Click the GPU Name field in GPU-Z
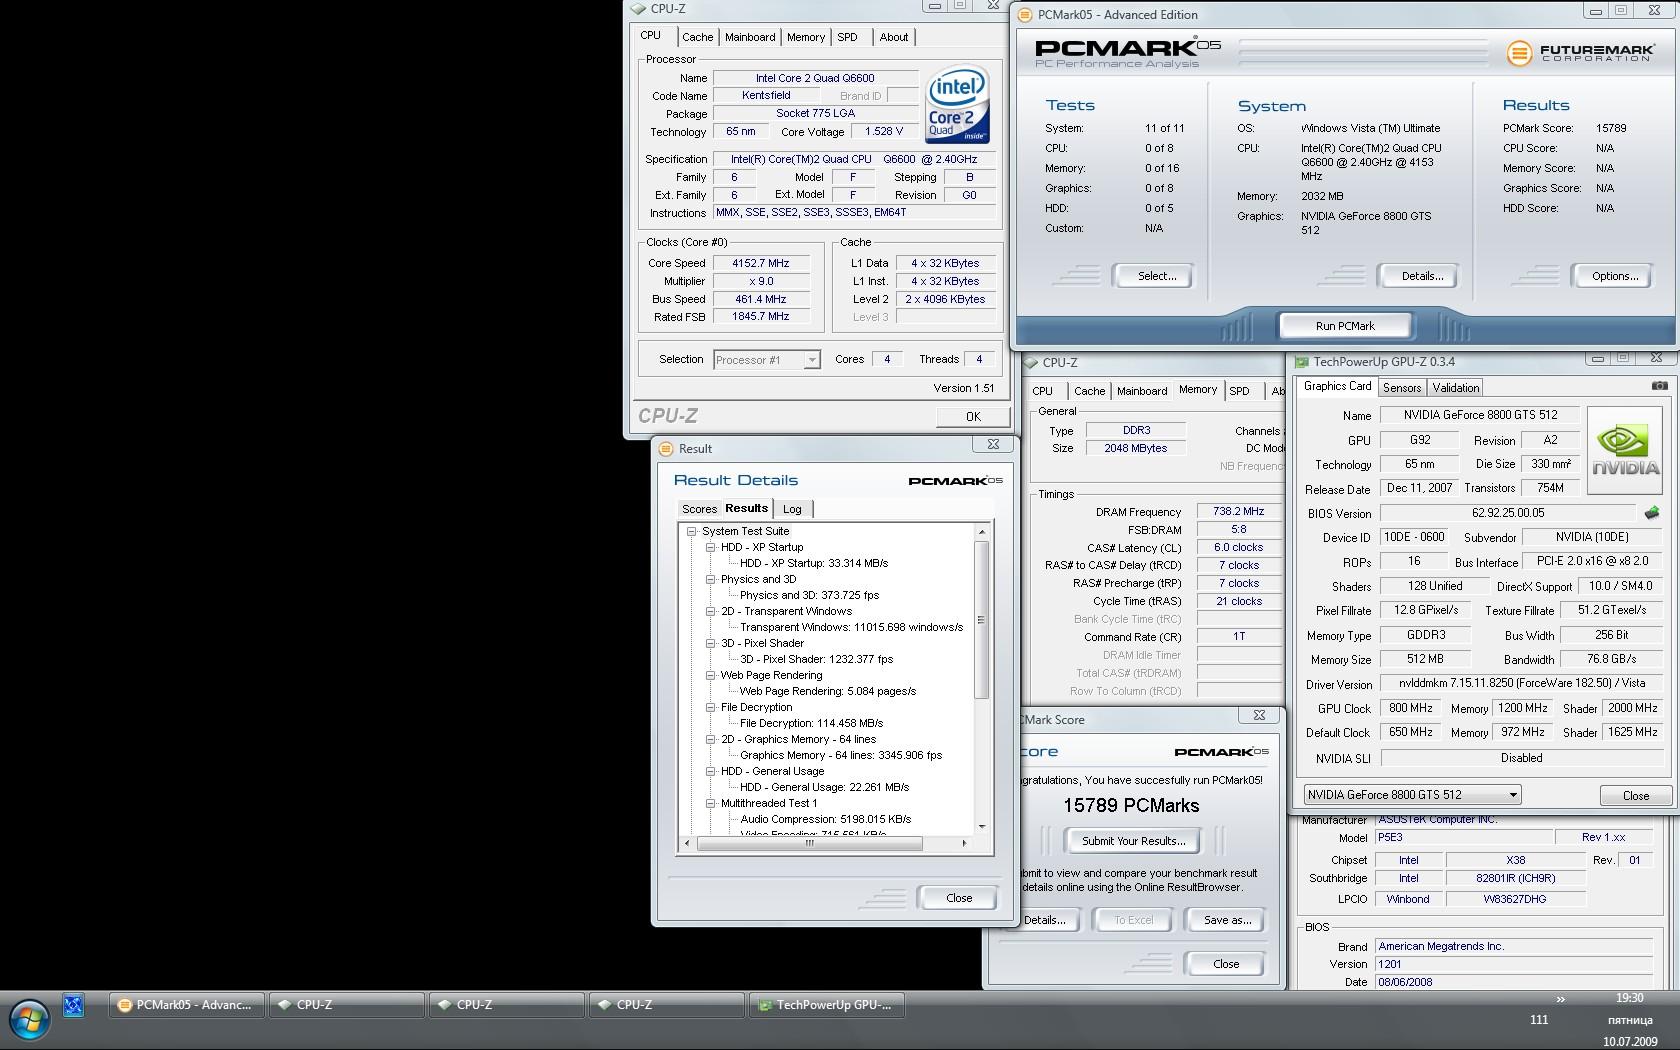Viewport: 1680px width, 1050px height. 1480,415
